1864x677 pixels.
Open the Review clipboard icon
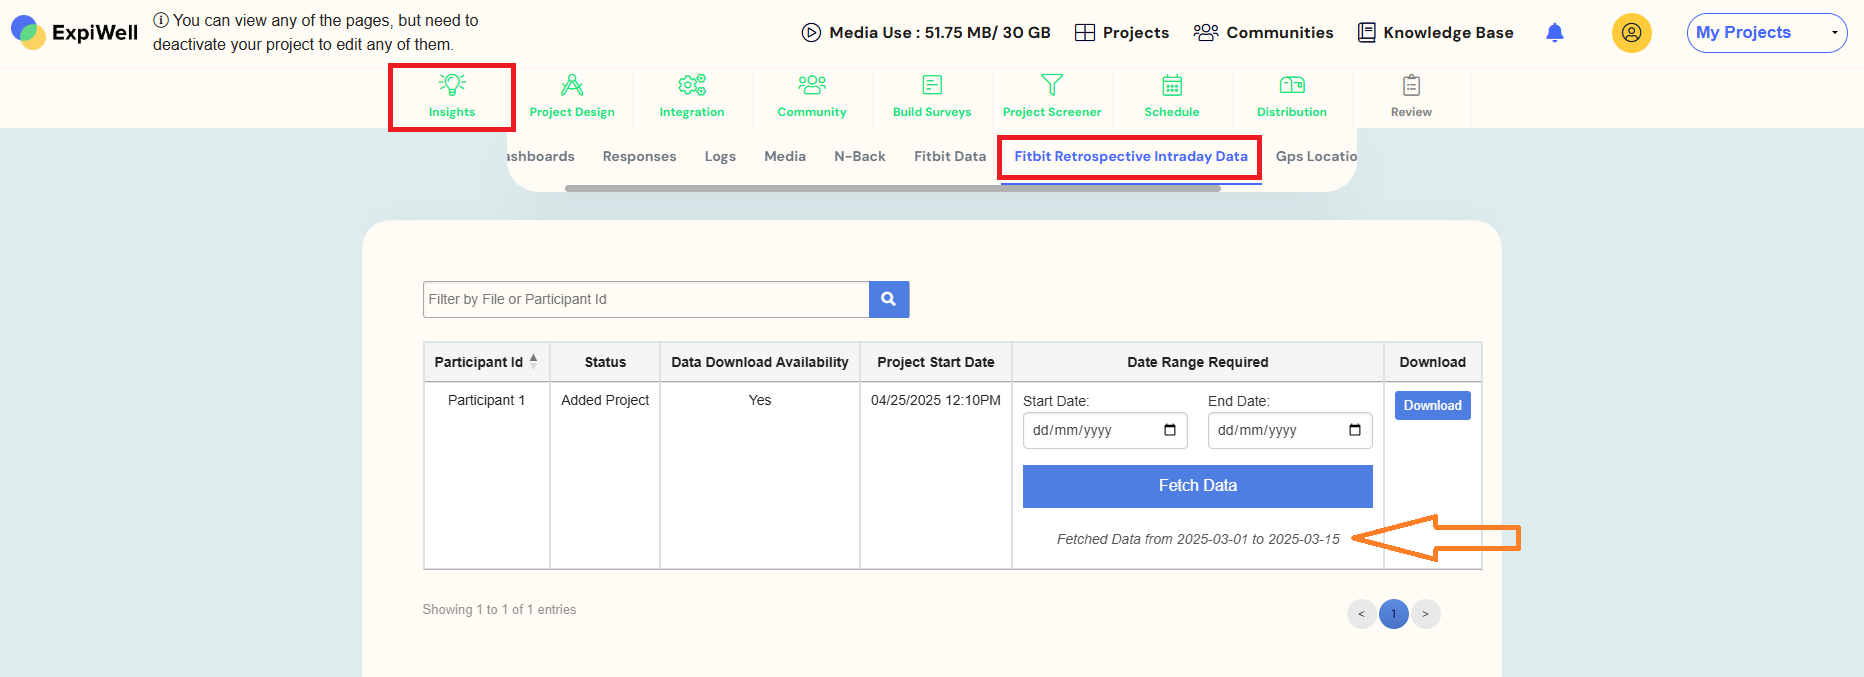tap(1411, 85)
